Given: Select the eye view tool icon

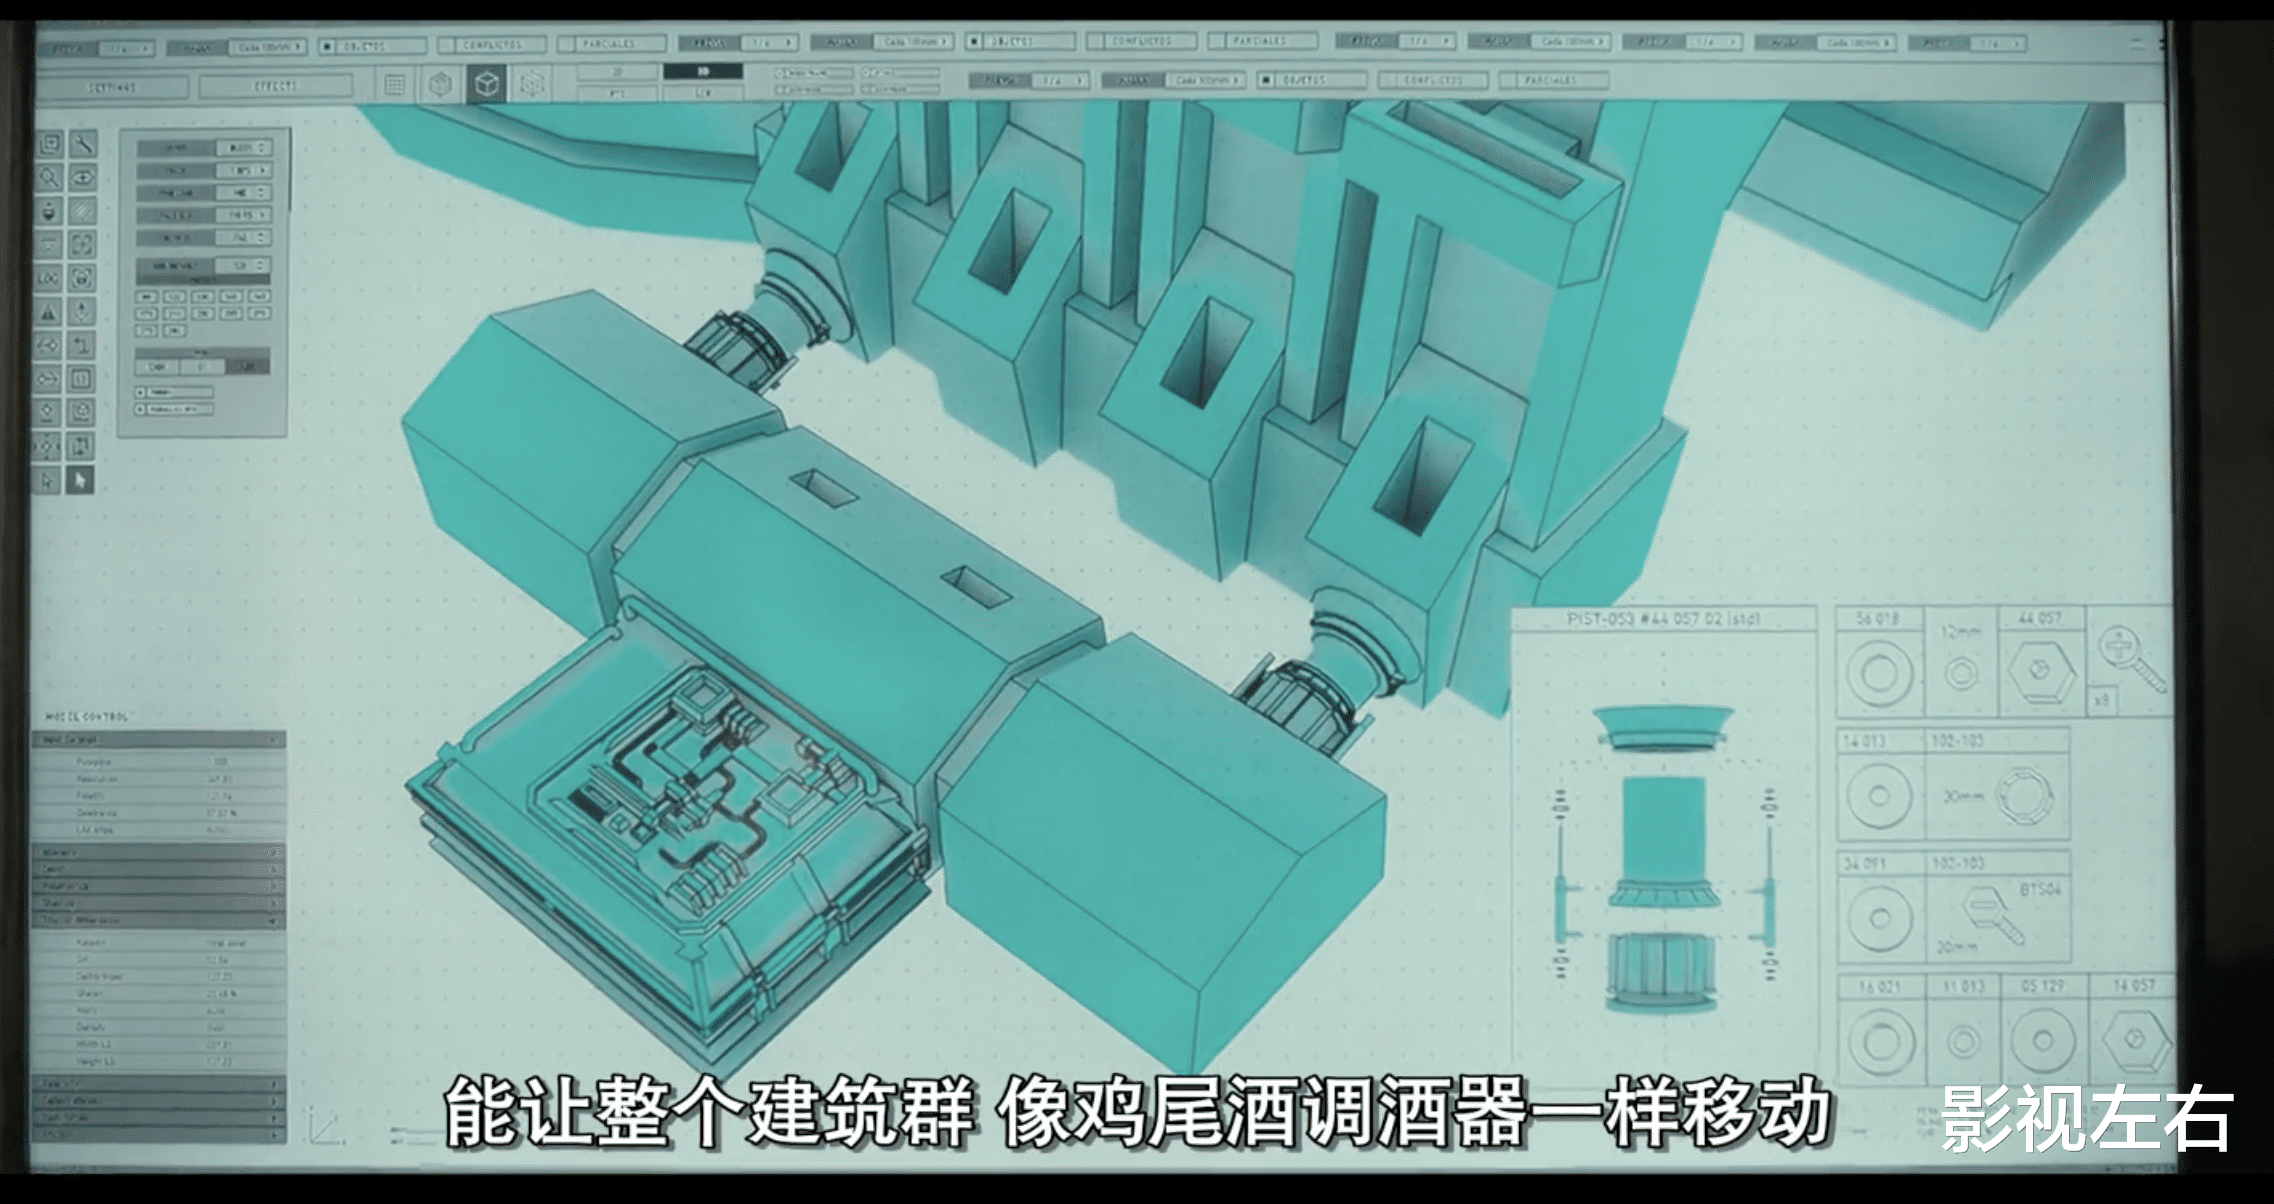Looking at the screenshot, I should [x=83, y=178].
